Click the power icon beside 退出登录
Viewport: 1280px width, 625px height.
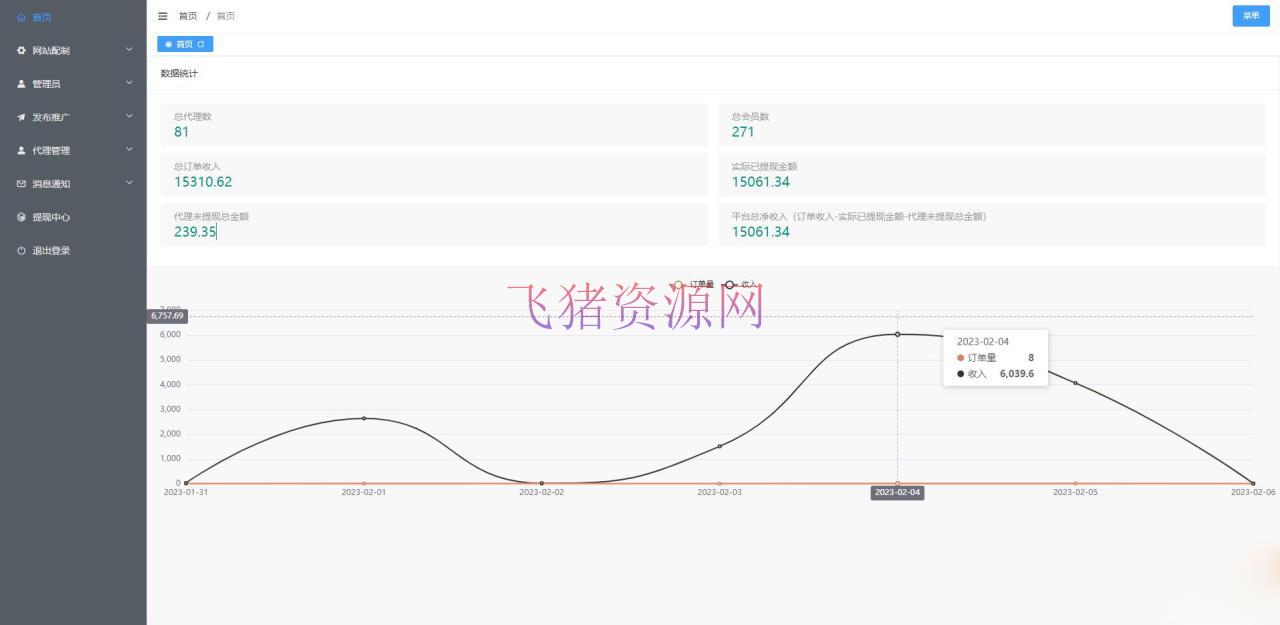(20, 250)
